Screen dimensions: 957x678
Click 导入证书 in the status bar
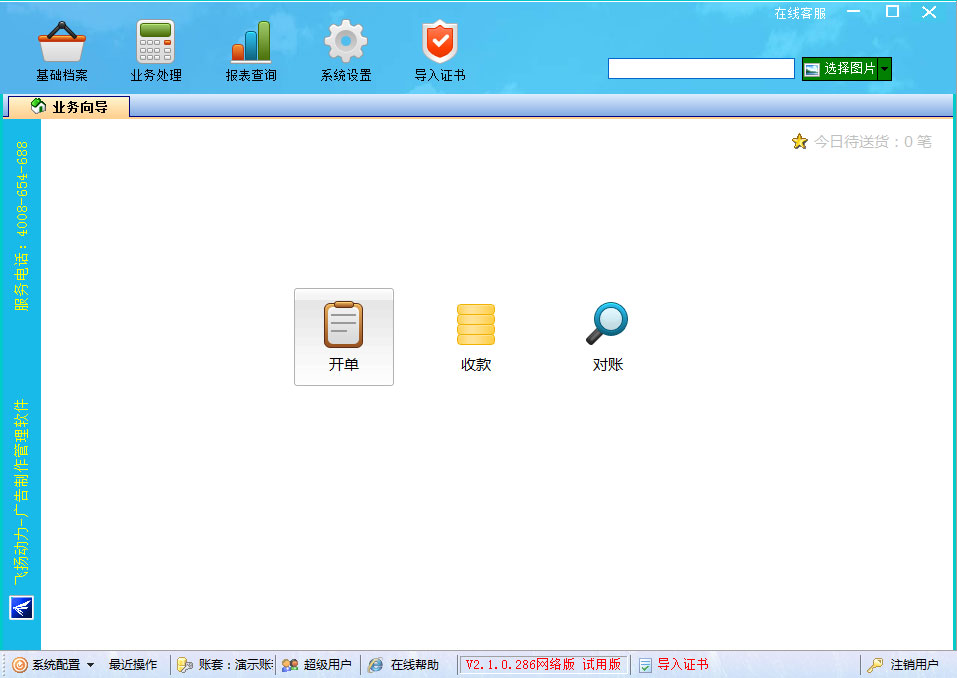673,665
